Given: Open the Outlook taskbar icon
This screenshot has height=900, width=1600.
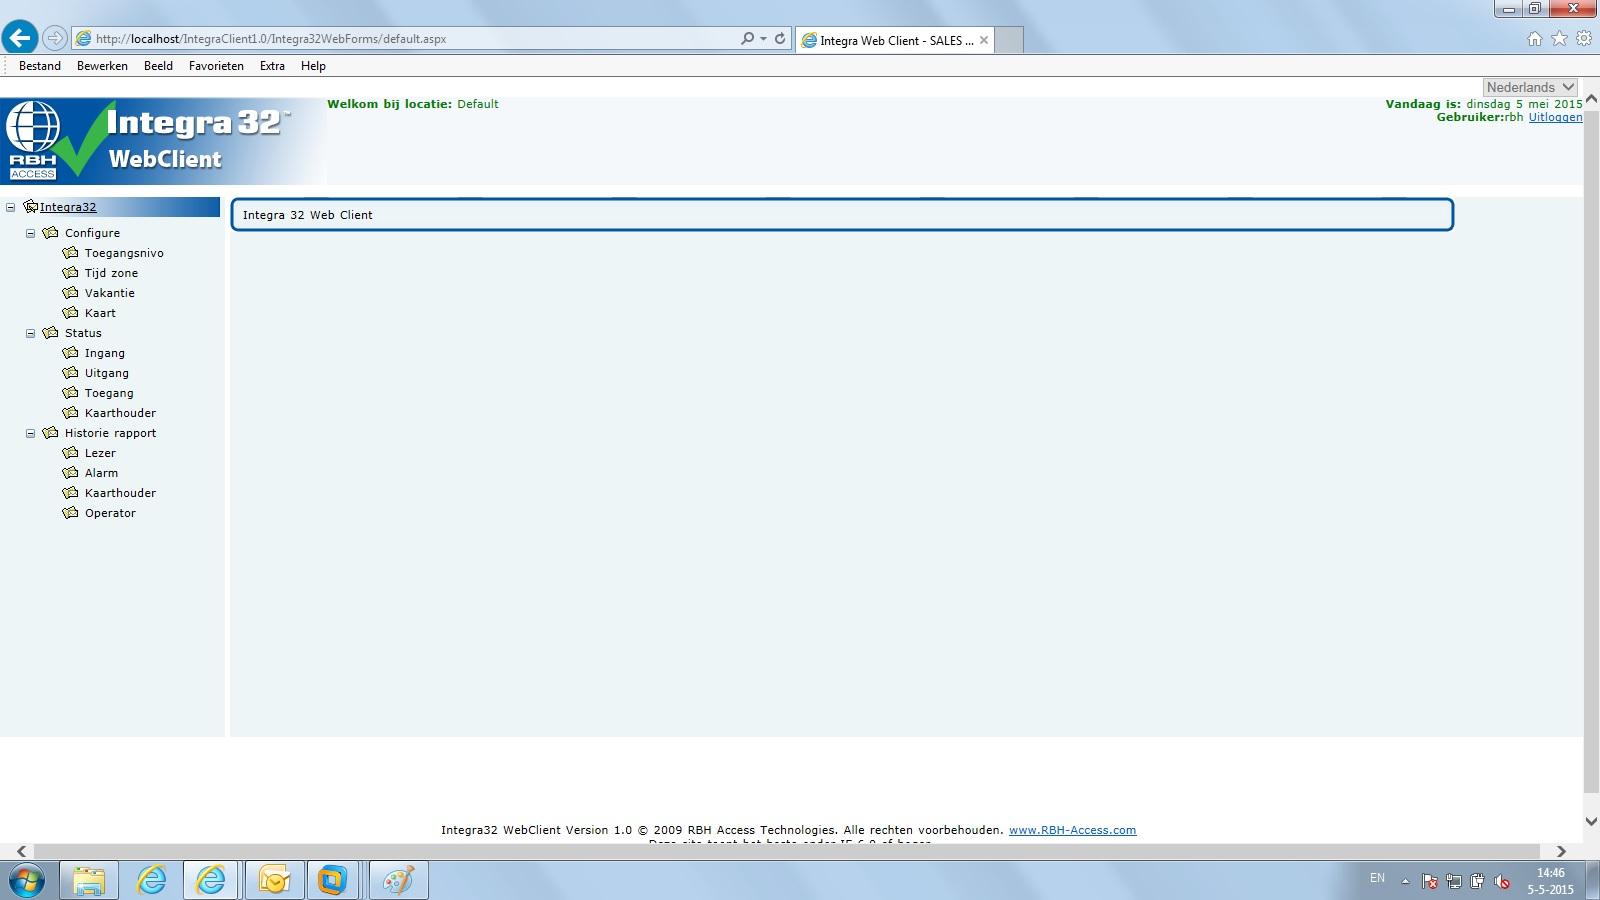Looking at the screenshot, I should (x=274, y=881).
